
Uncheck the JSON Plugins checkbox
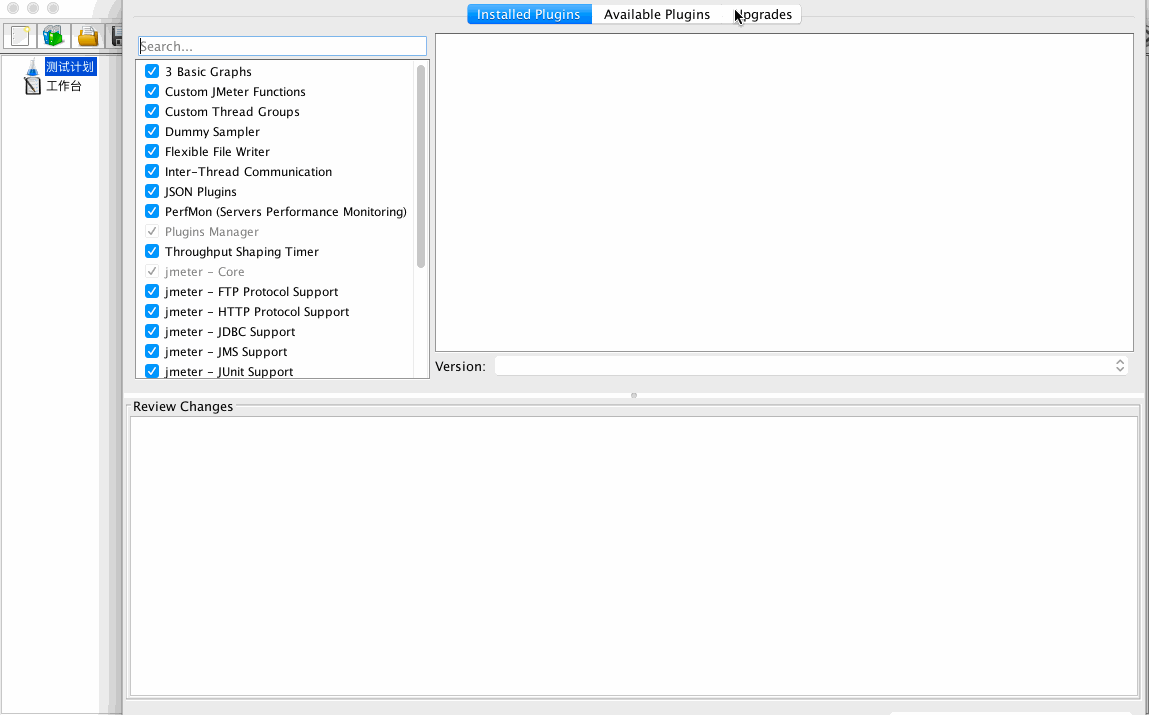[x=152, y=191]
